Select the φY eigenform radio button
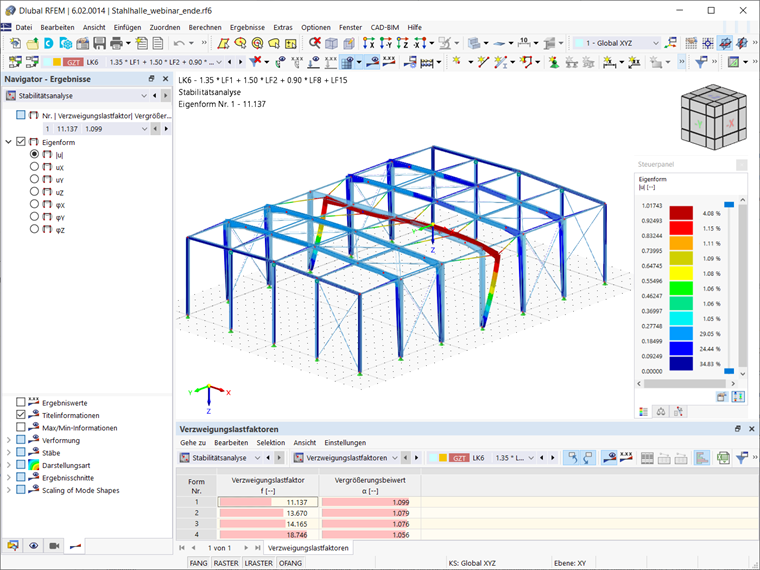The image size is (760, 570). (34, 217)
